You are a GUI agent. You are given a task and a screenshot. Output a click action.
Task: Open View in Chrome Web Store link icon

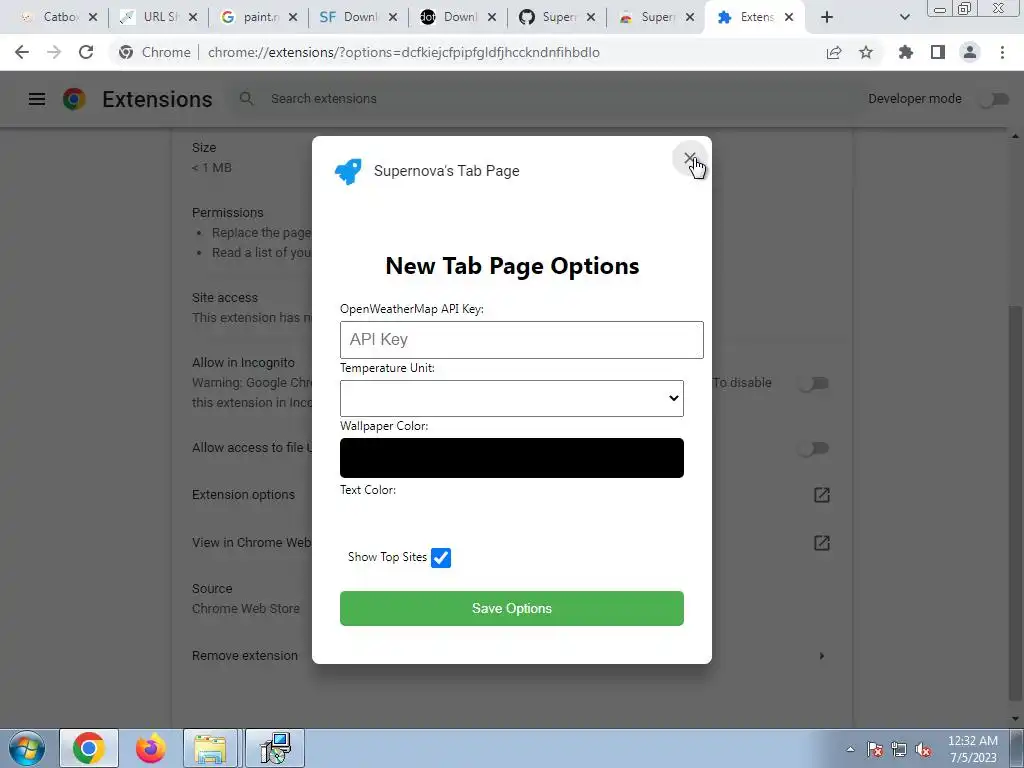(x=822, y=543)
